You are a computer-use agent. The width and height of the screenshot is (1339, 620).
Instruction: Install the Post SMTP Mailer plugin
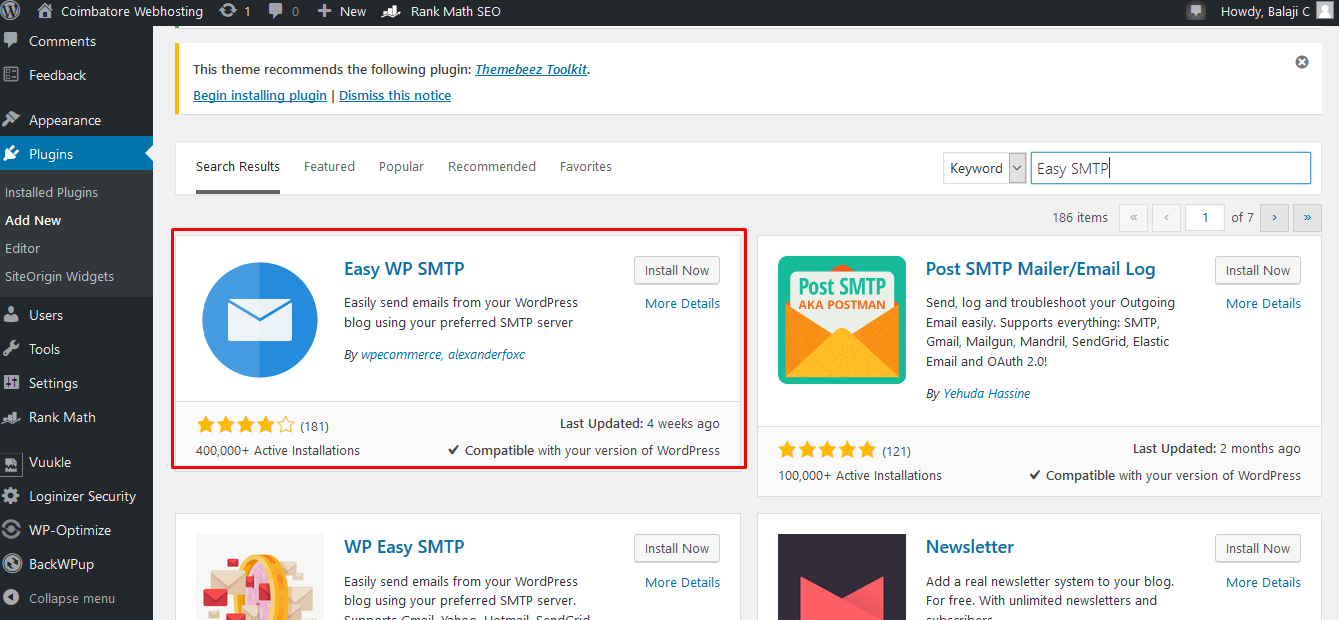click(1258, 270)
